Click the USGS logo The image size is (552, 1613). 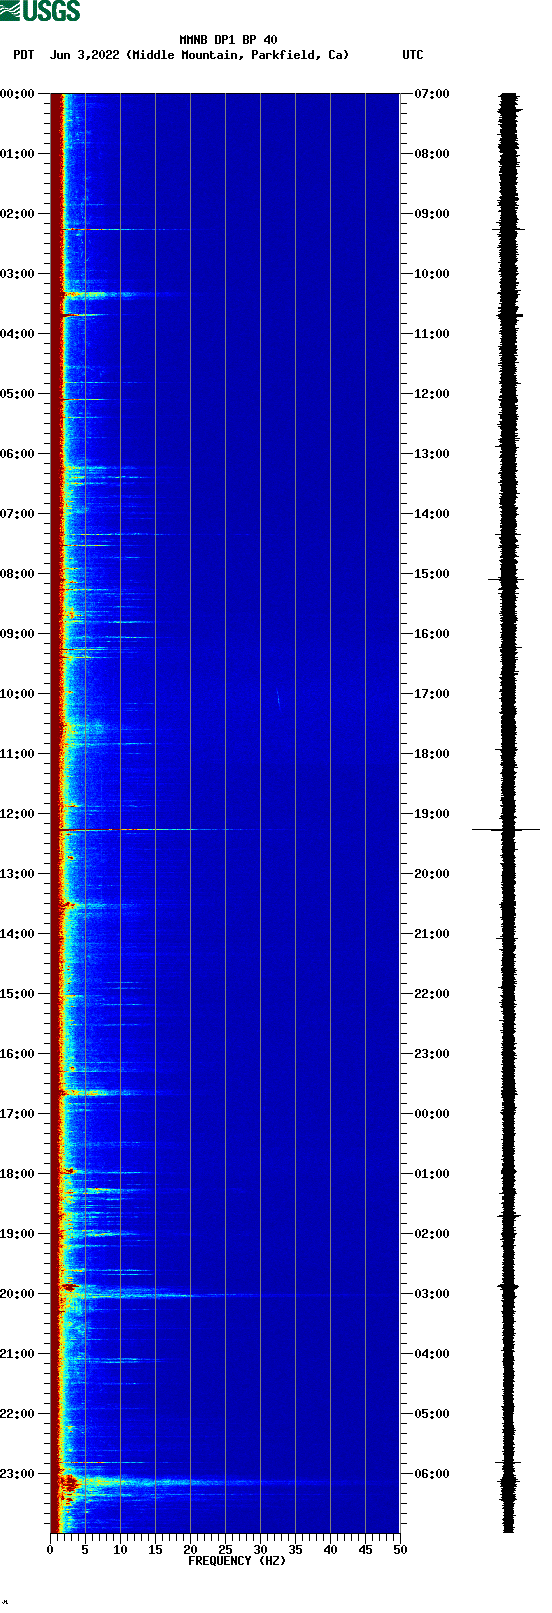(x=40, y=11)
